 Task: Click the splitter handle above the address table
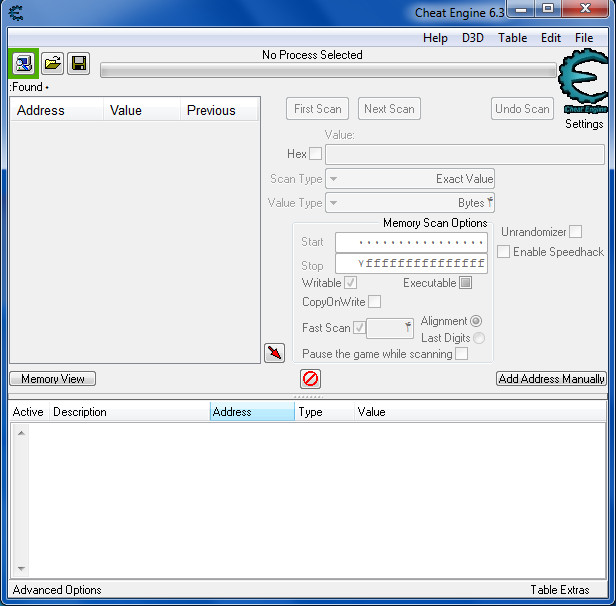click(x=308, y=397)
